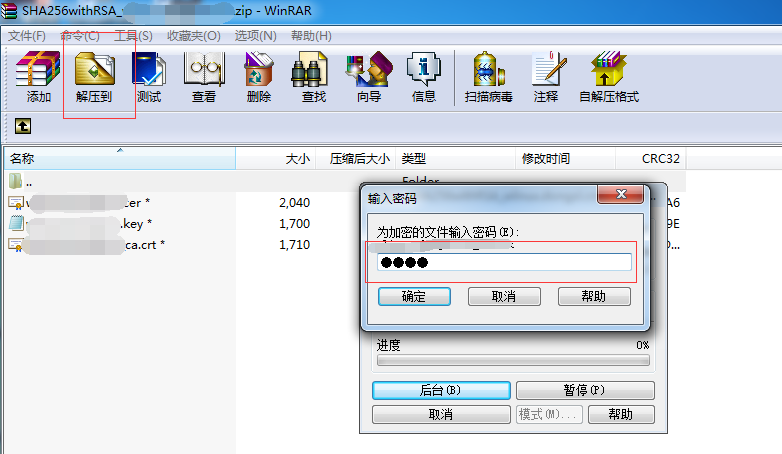Open the Help (帮助) menu
The width and height of the screenshot is (782, 454).
tap(311, 36)
